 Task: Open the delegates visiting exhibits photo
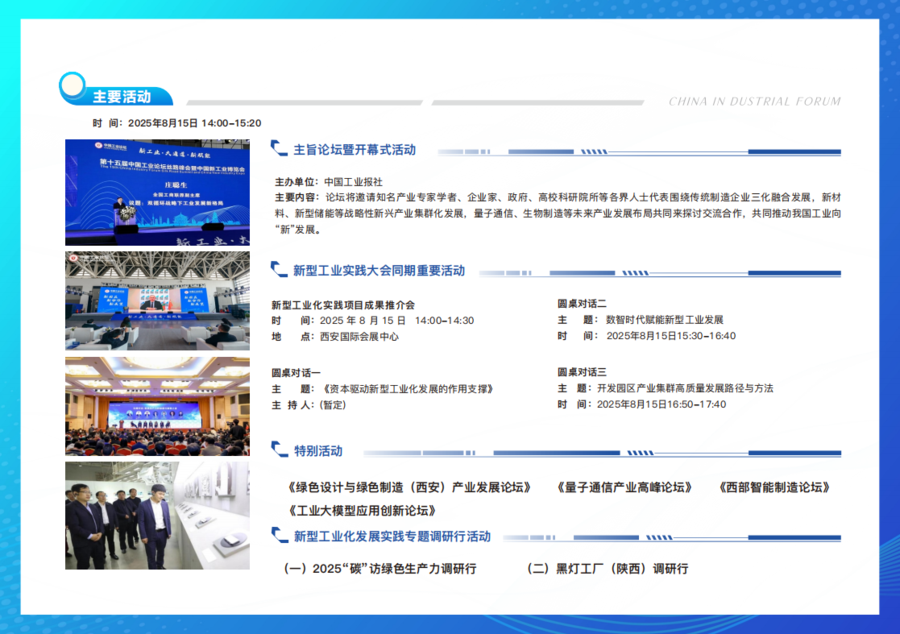[157, 515]
